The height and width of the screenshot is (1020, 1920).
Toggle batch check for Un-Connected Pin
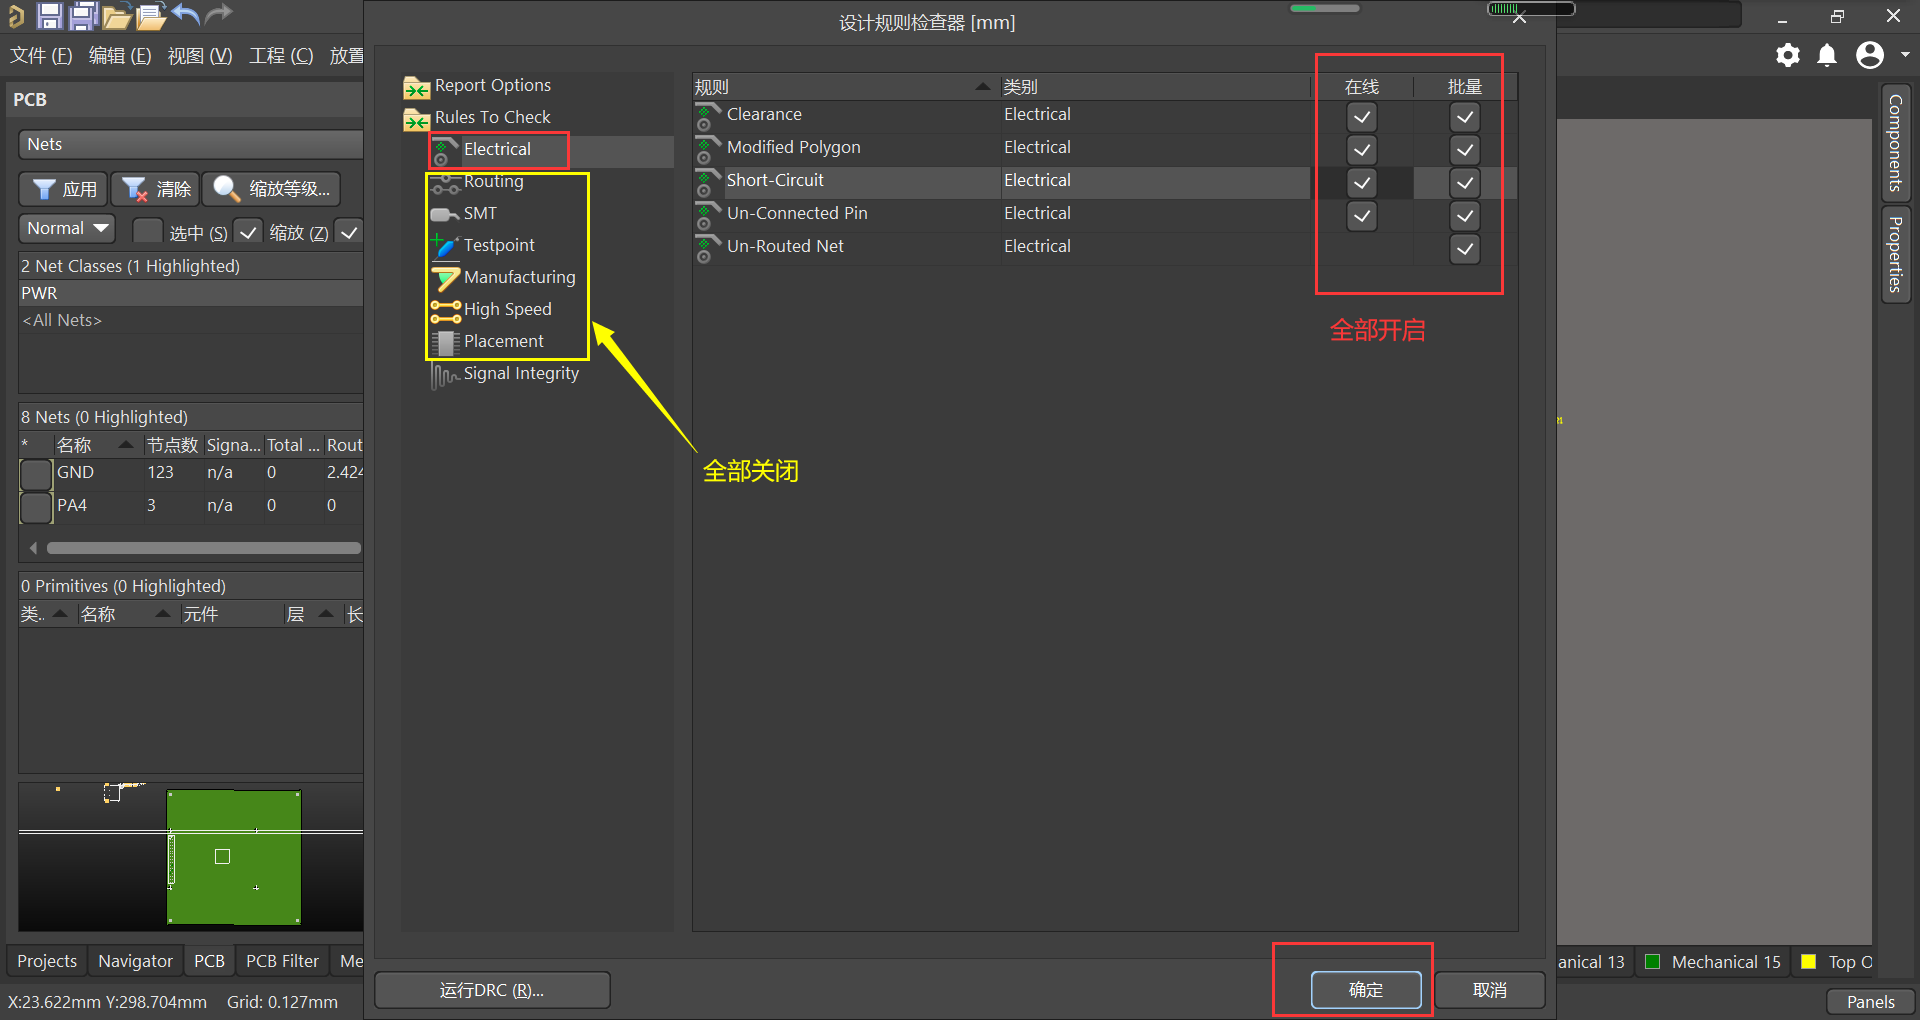(1465, 216)
